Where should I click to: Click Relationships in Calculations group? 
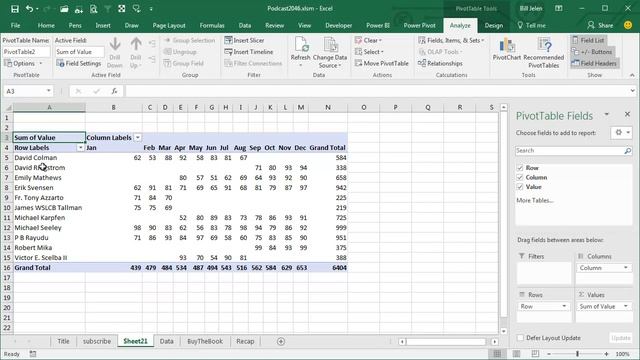click(440, 63)
